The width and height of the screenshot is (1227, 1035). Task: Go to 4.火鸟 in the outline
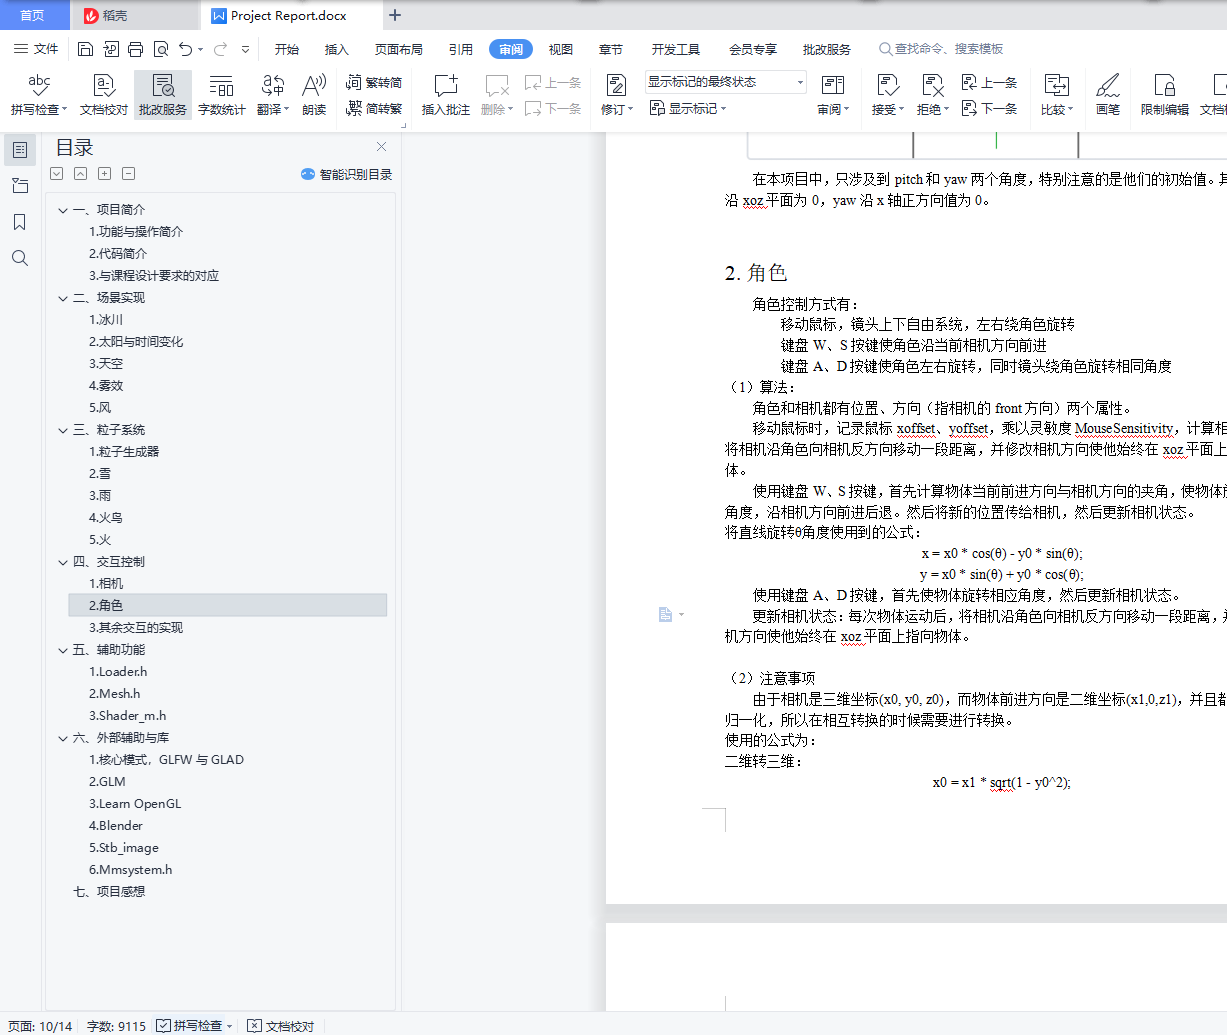pyautogui.click(x=106, y=518)
